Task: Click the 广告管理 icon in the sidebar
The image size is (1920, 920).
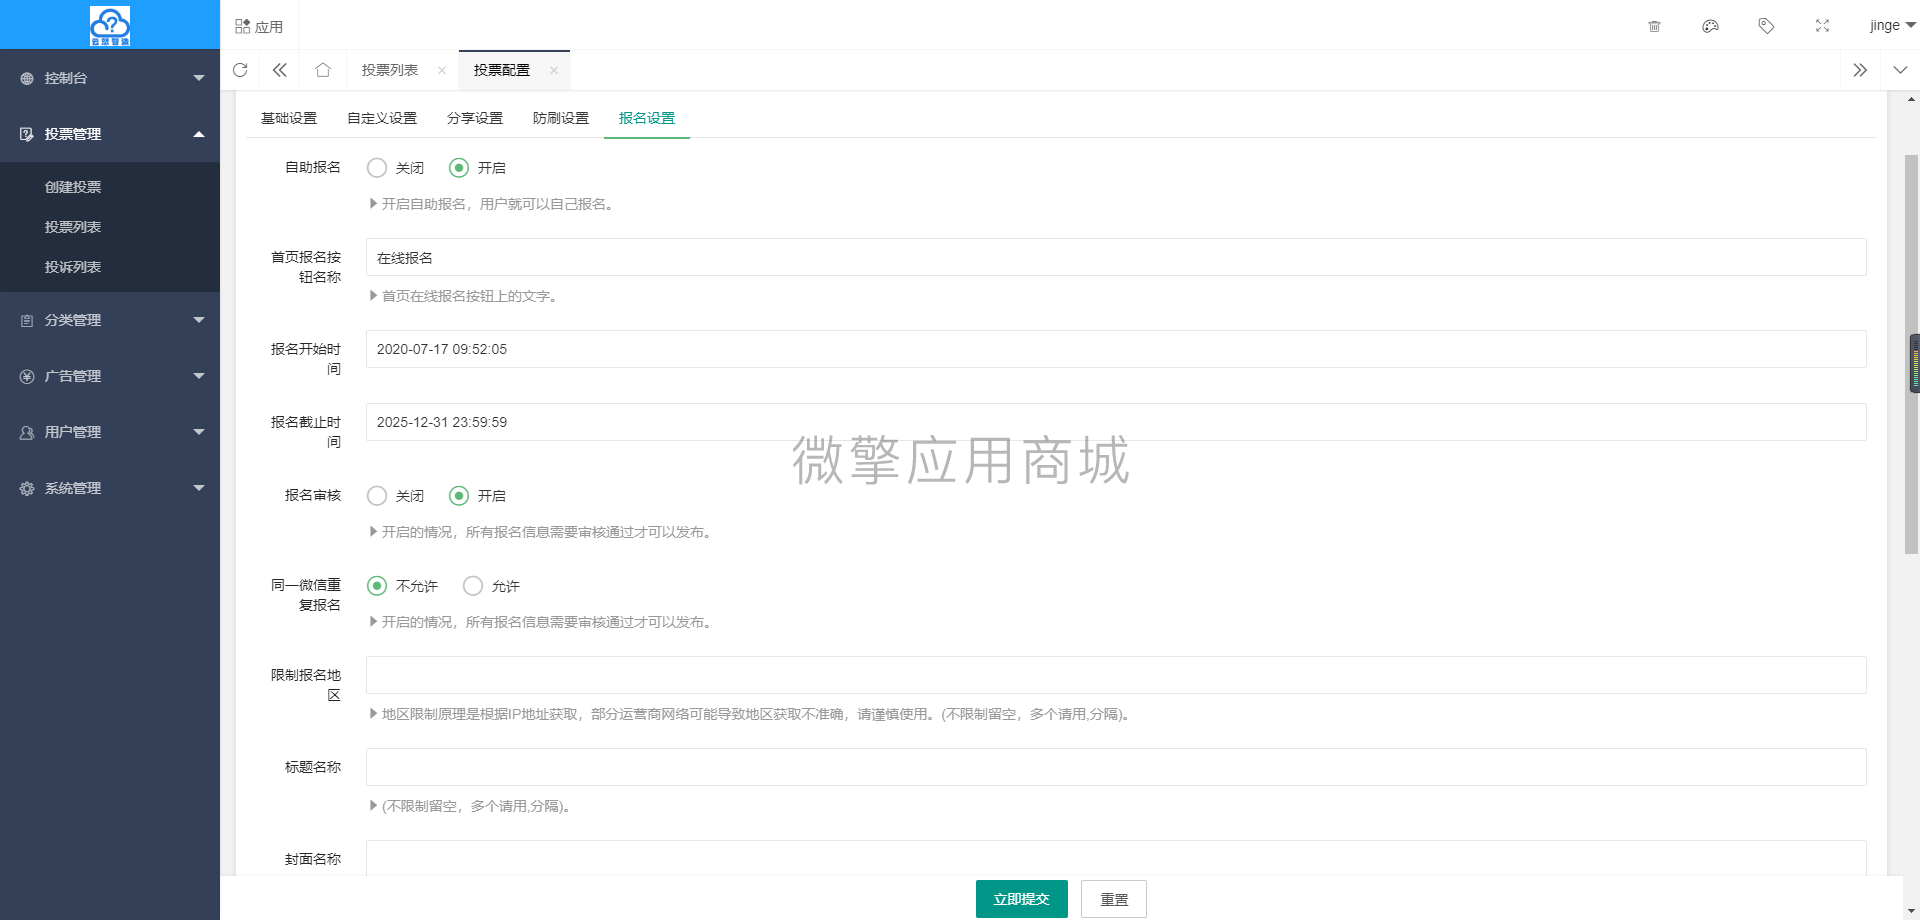Action: 27,376
